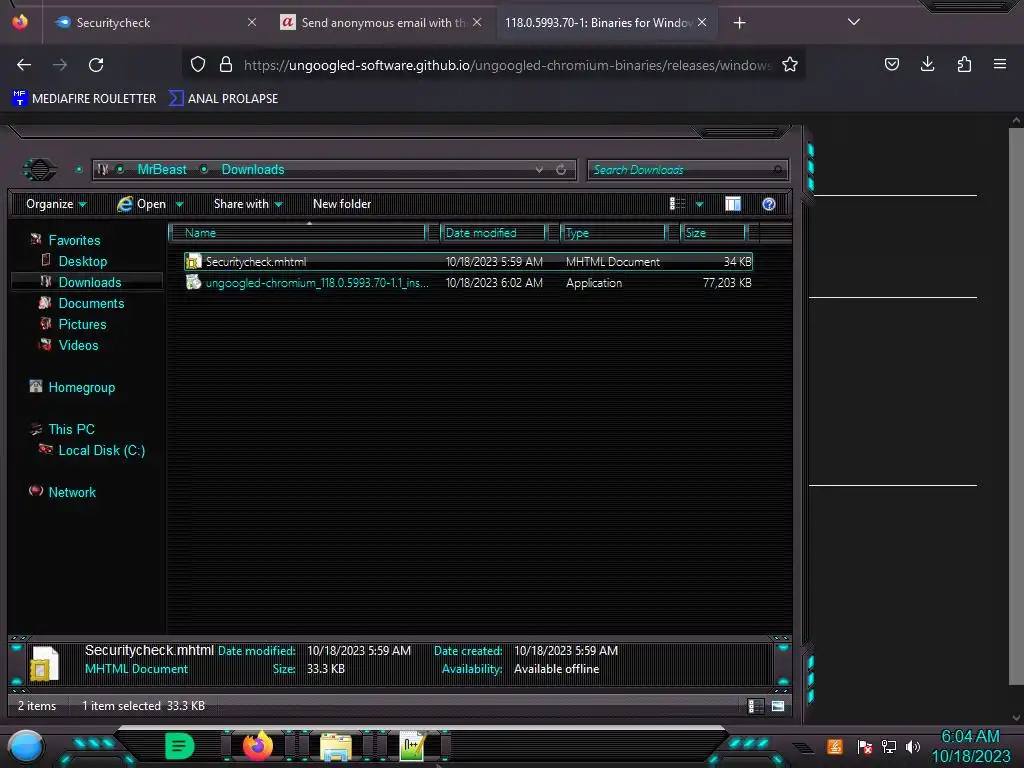Select the 118.0.5993.70-1 Binaries tab
Screen dimensions: 1024x768
(x=605, y=23)
